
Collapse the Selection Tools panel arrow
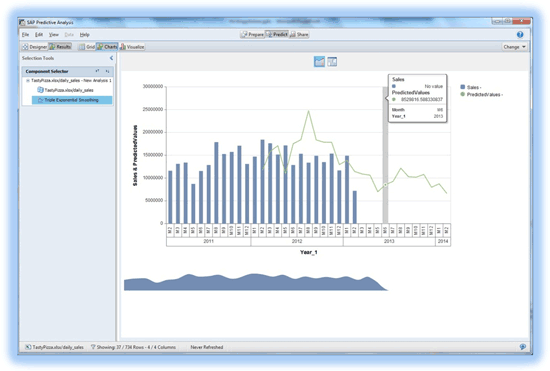111,58
